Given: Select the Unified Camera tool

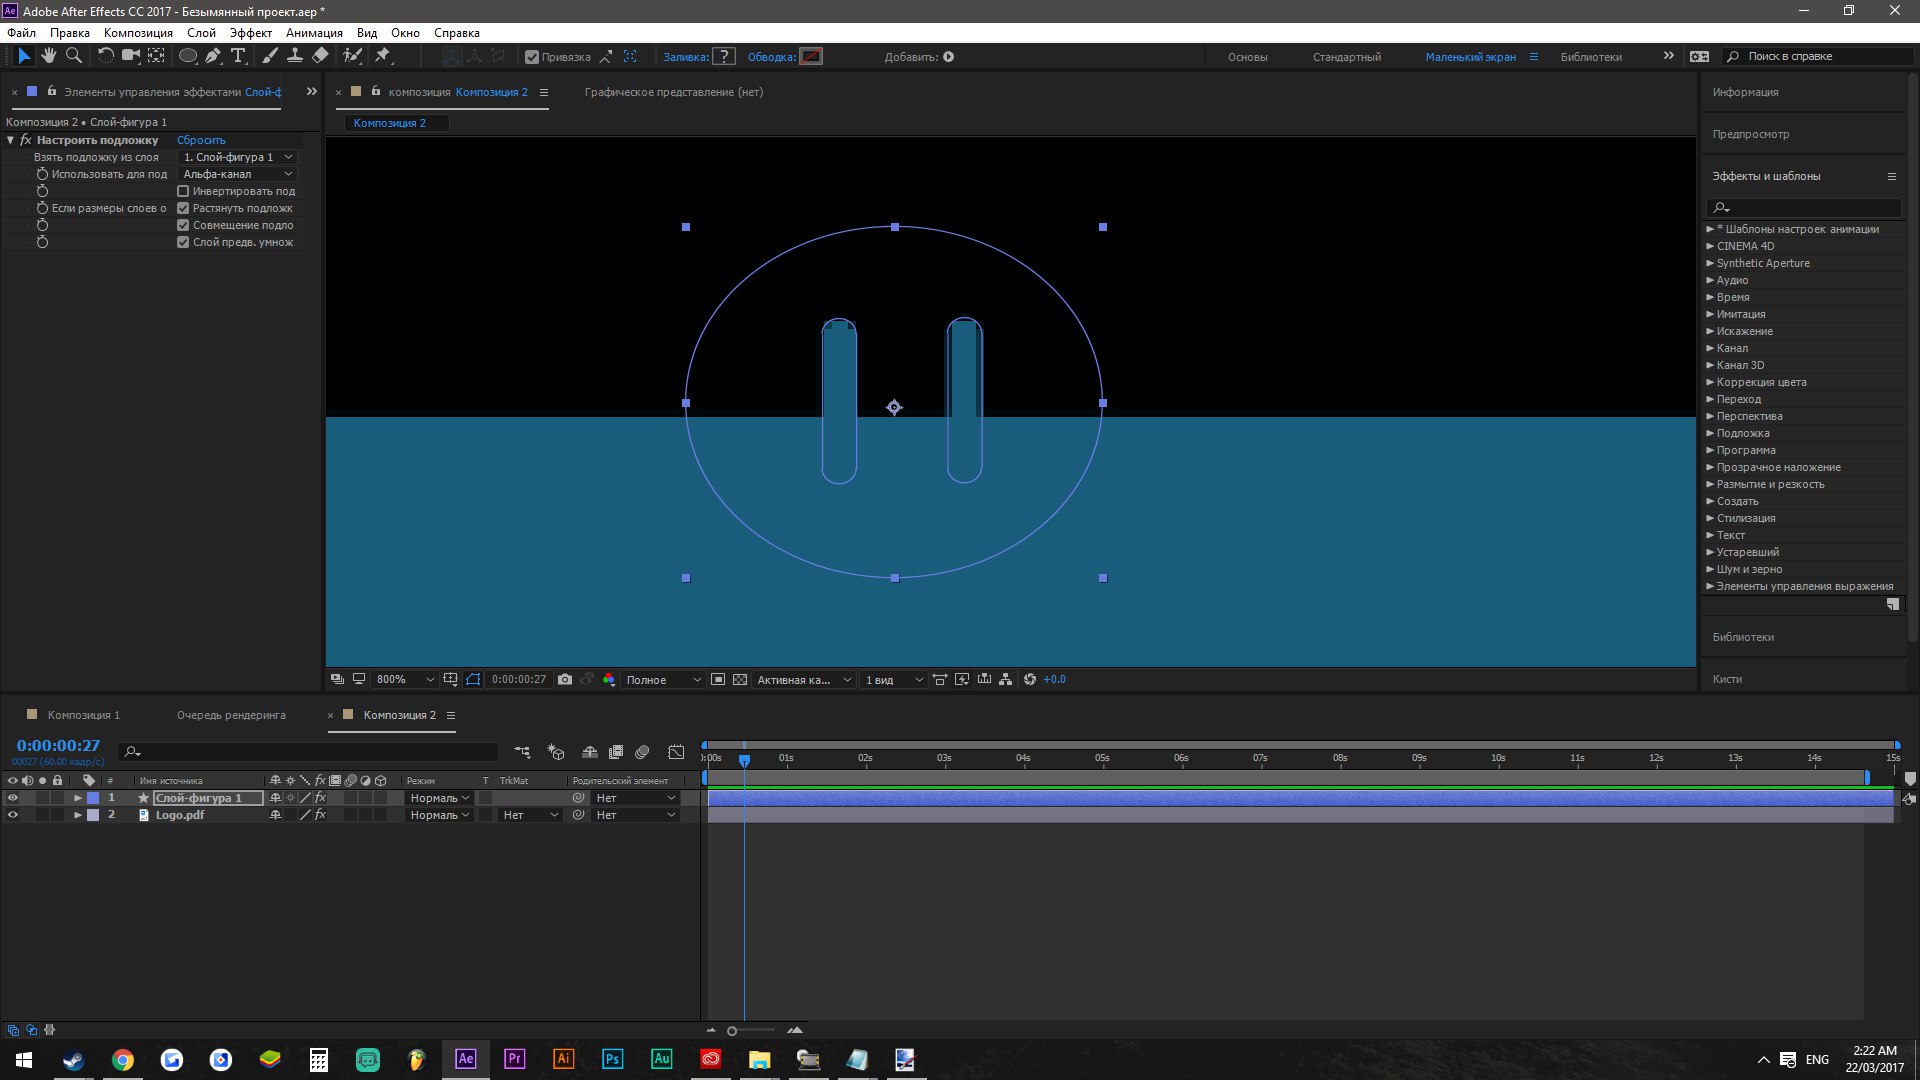Looking at the screenshot, I should (x=131, y=56).
